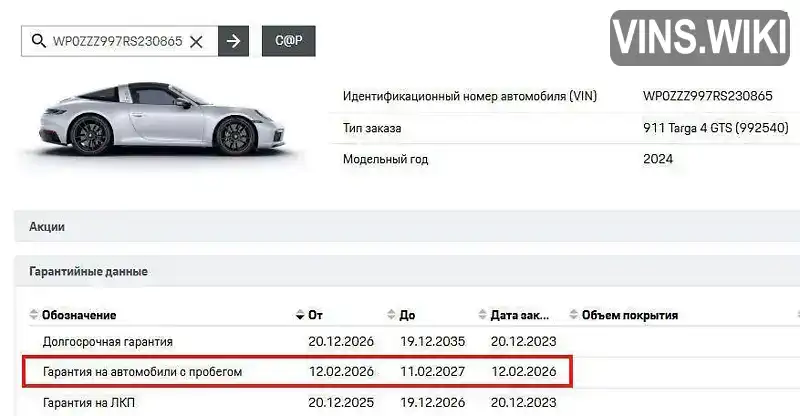The width and height of the screenshot is (800, 416).
Task: Click end date 19.12.2035
Action: 432,341
